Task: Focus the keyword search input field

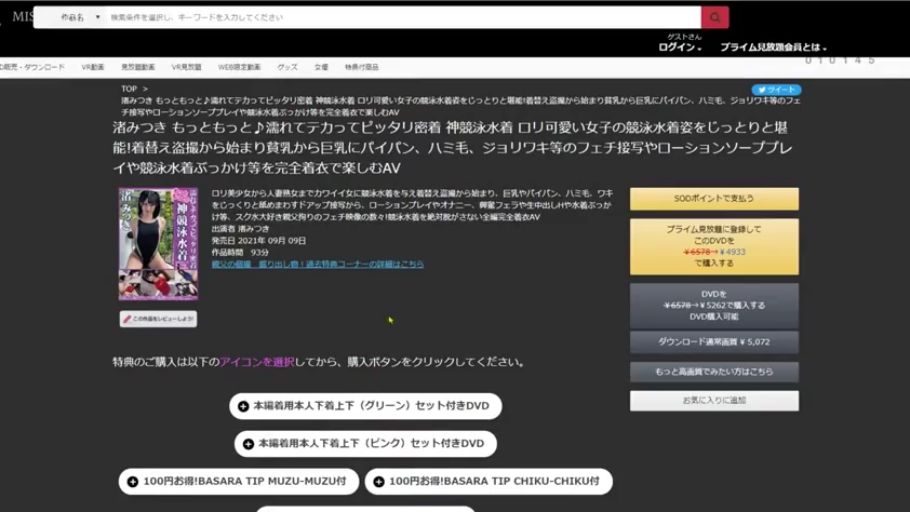Action: (400, 18)
